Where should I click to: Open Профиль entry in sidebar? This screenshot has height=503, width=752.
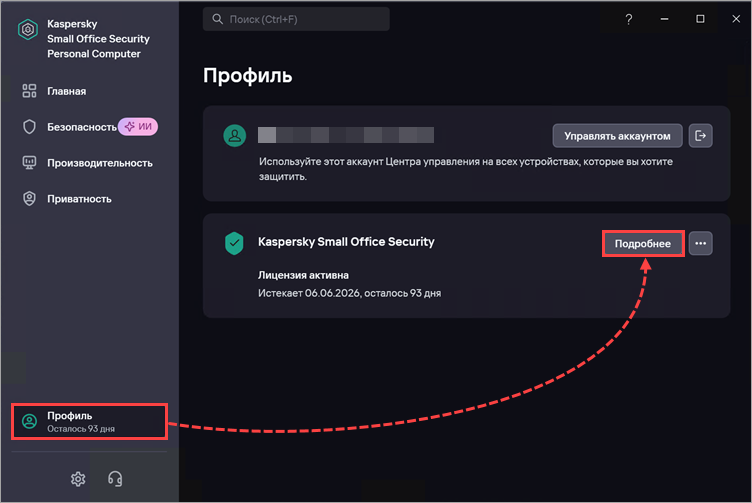pyautogui.click(x=90, y=421)
